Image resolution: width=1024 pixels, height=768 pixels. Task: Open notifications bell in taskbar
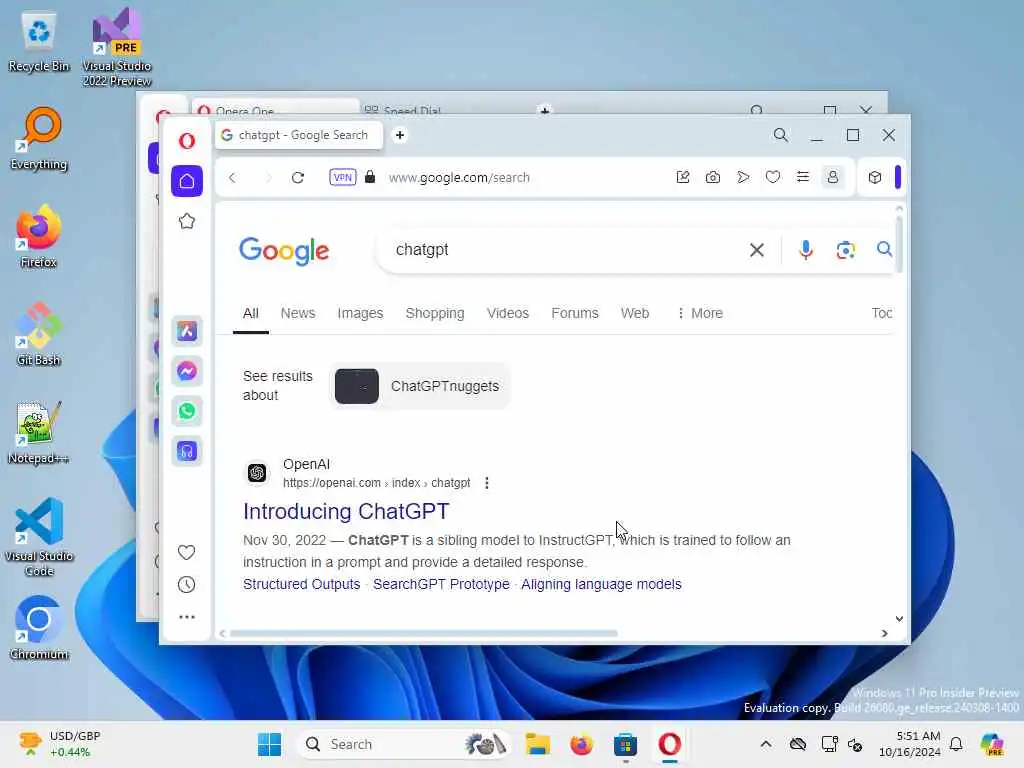click(956, 744)
